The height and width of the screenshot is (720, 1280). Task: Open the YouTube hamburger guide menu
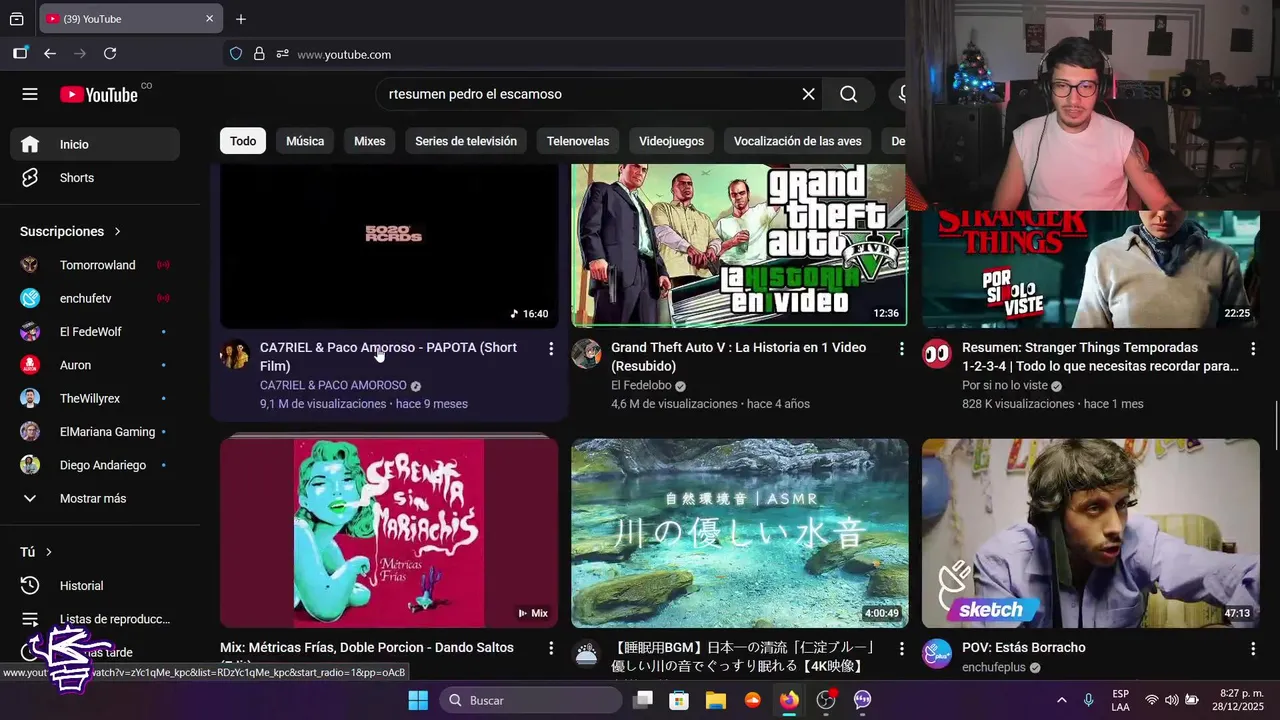click(x=30, y=94)
